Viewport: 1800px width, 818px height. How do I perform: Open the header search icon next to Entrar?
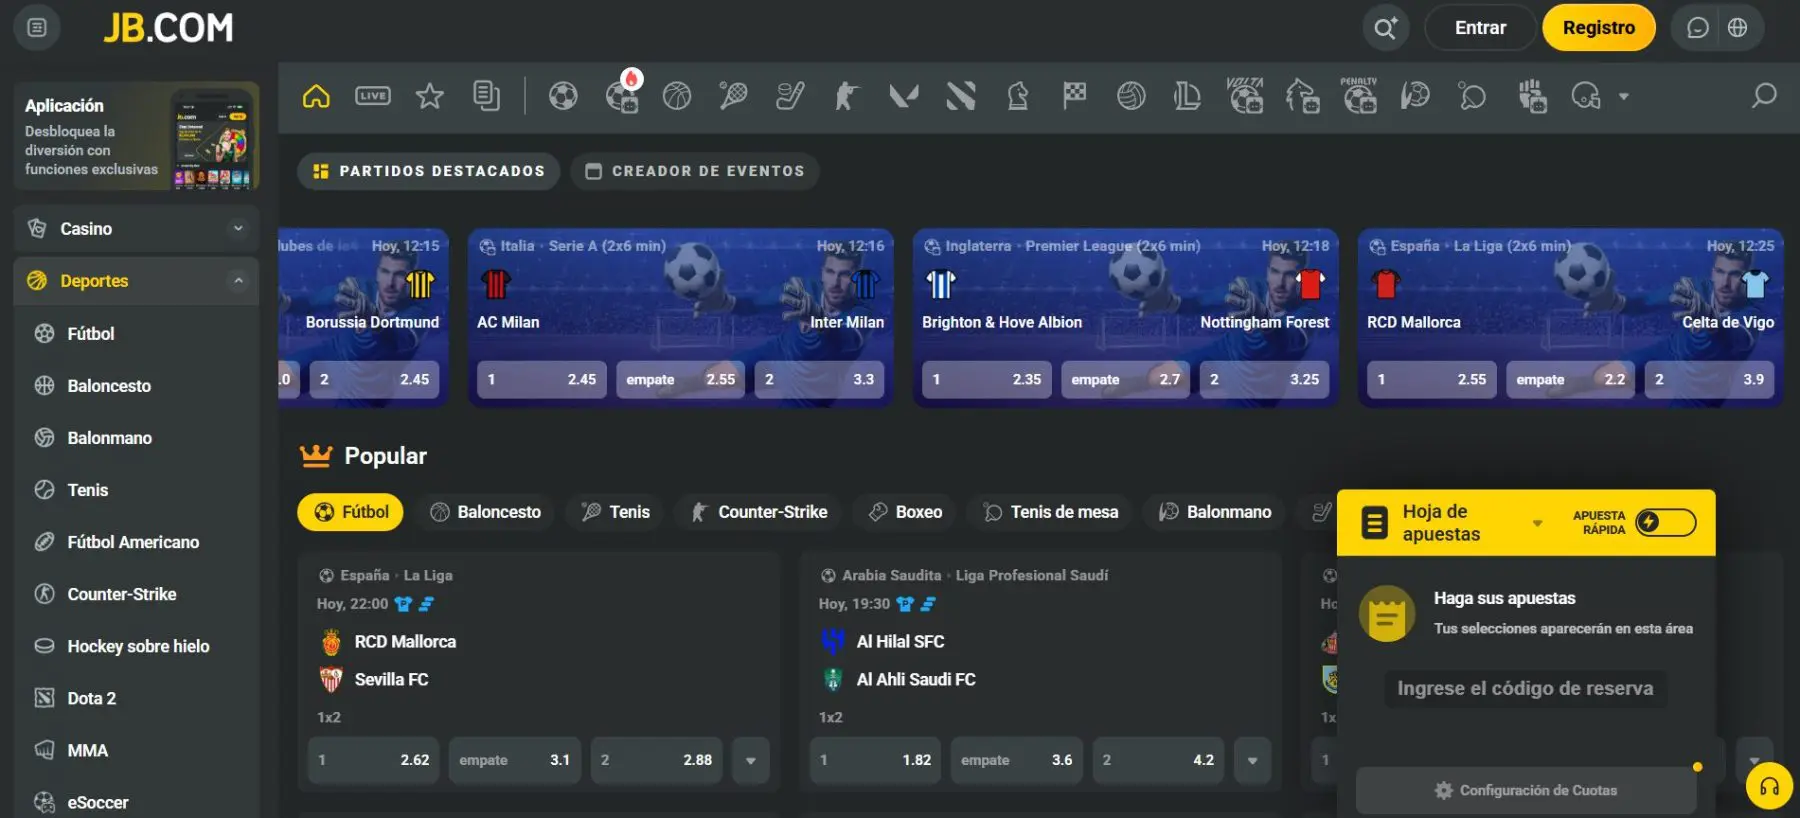pyautogui.click(x=1385, y=28)
